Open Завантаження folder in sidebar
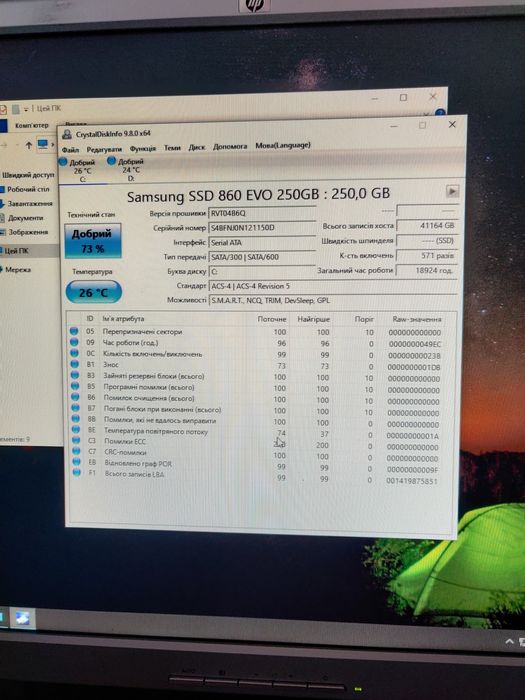 (29, 204)
